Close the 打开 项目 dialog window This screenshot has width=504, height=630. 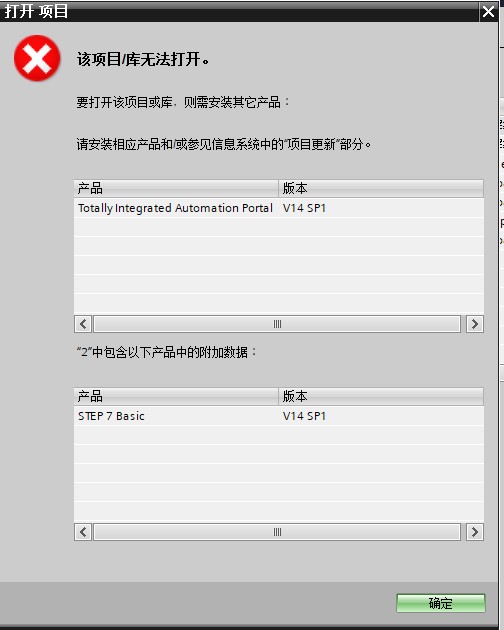pyautogui.click(x=488, y=11)
